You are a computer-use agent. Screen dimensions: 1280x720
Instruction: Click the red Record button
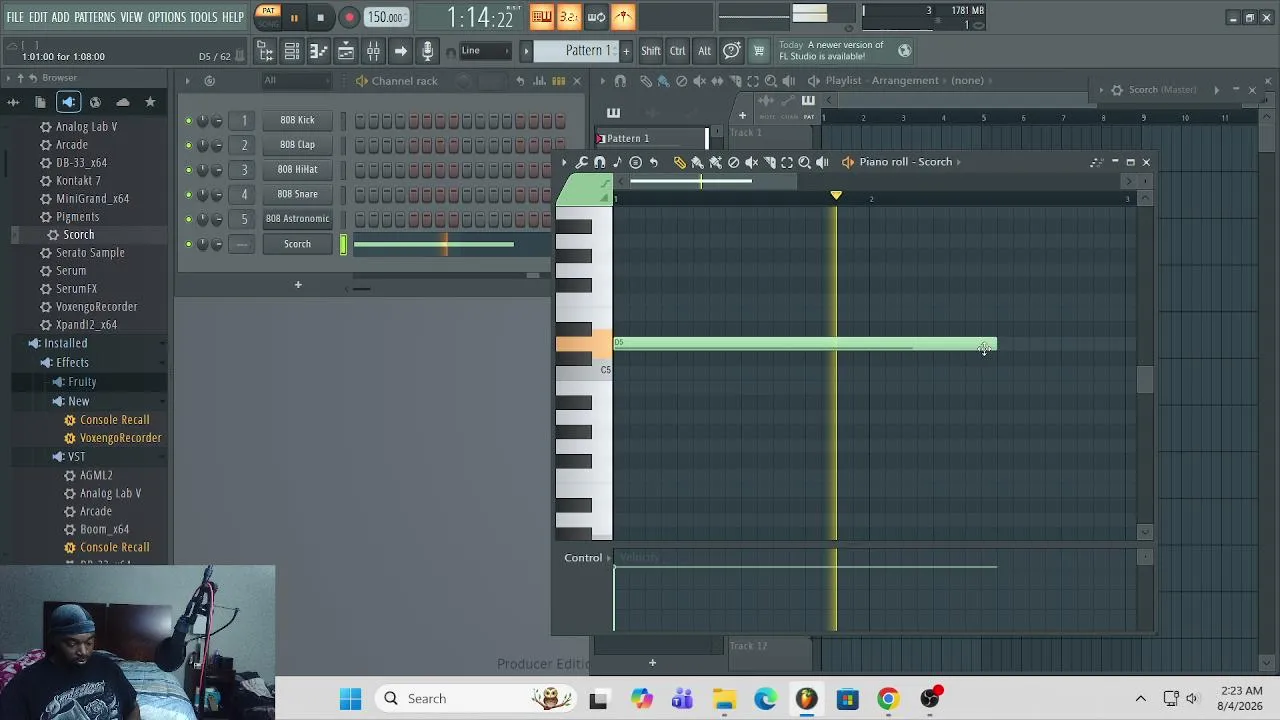pyautogui.click(x=349, y=17)
